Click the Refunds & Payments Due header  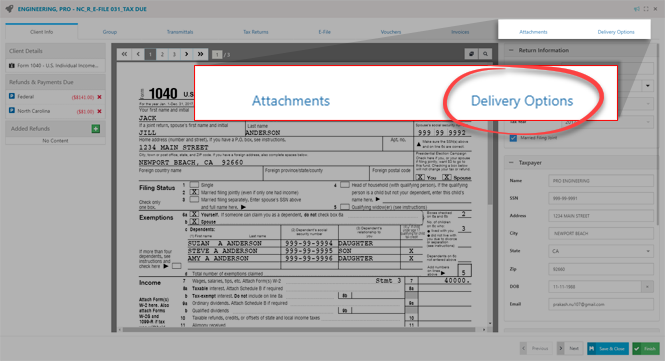[x=55, y=82]
